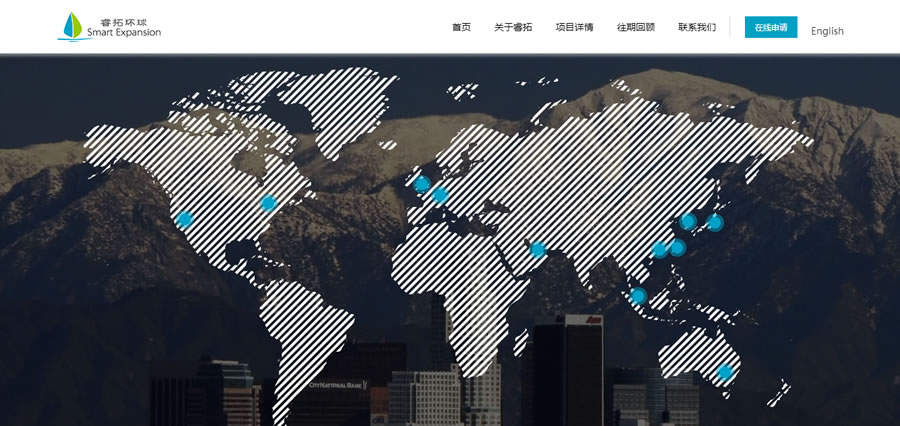Select 往期回顾 in the navigation bar
Viewport: 900px width, 426px height.
pyautogui.click(x=636, y=28)
